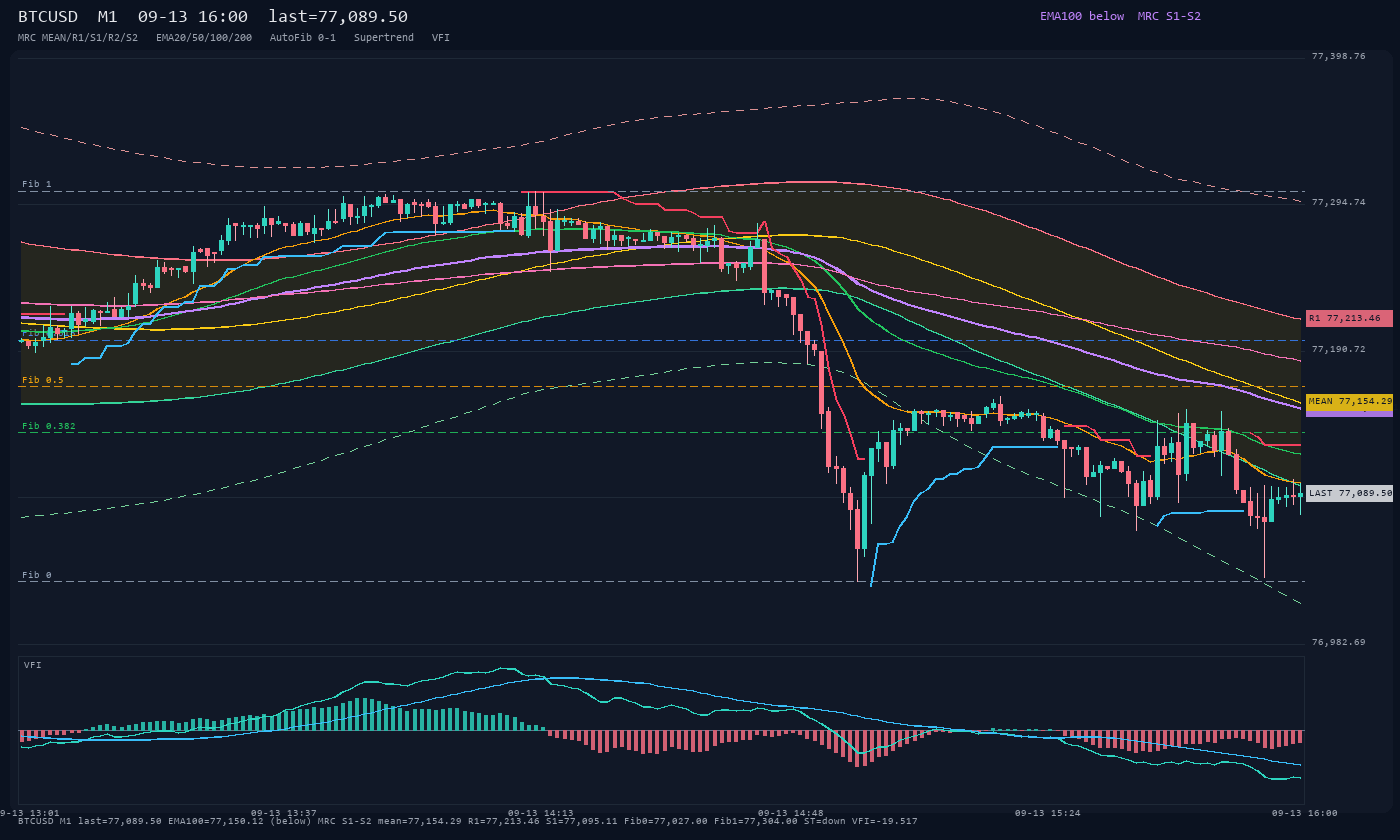1400x840 pixels.
Task: Click the 09-13 14:13 time axis label
Action: click(x=541, y=813)
